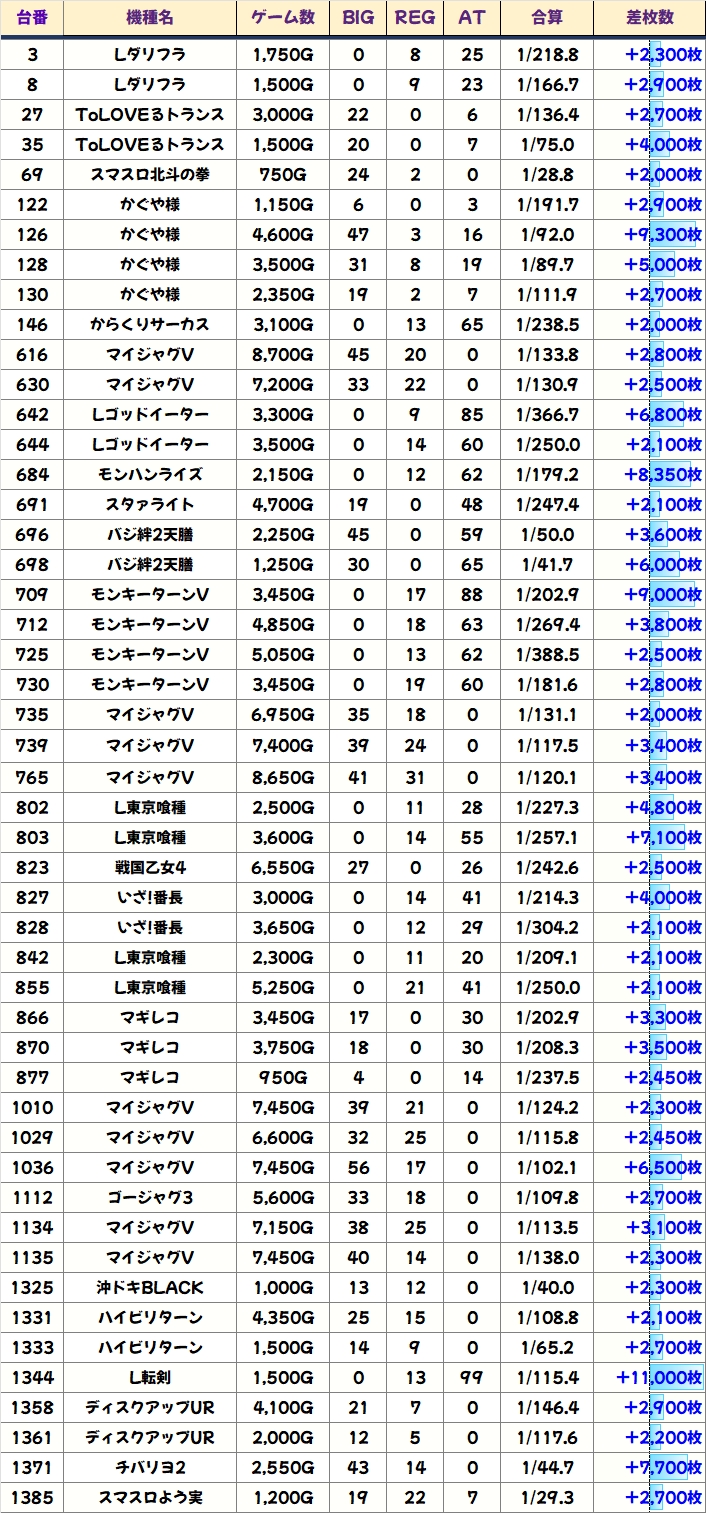This screenshot has height=1513, width=706.
Task: Click +9,000枚 difference value
Action: click(662, 595)
